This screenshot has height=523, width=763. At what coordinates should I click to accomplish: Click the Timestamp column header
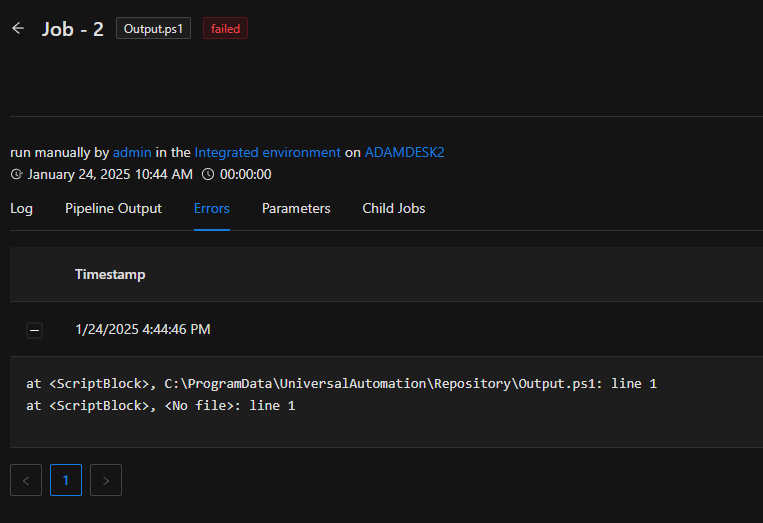click(x=110, y=275)
